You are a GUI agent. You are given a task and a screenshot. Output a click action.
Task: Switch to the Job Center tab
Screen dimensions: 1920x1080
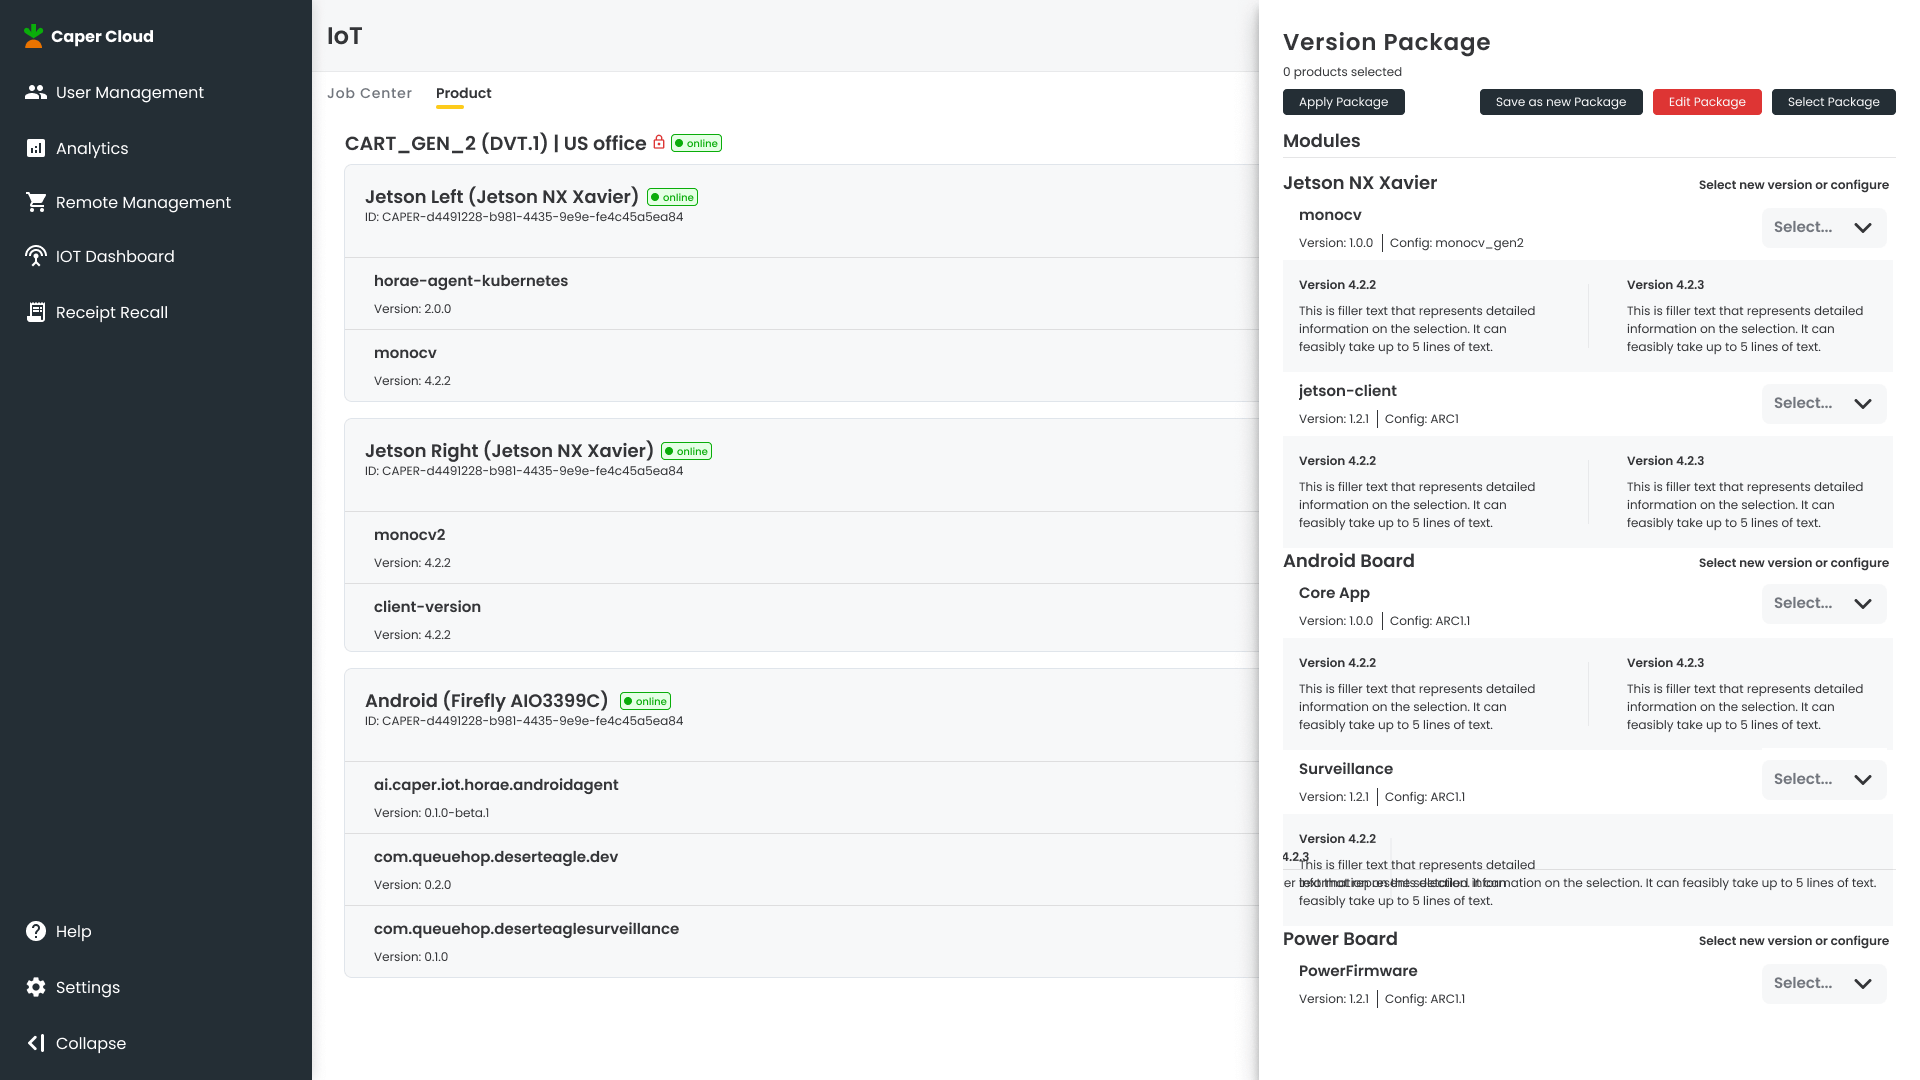click(369, 93)
